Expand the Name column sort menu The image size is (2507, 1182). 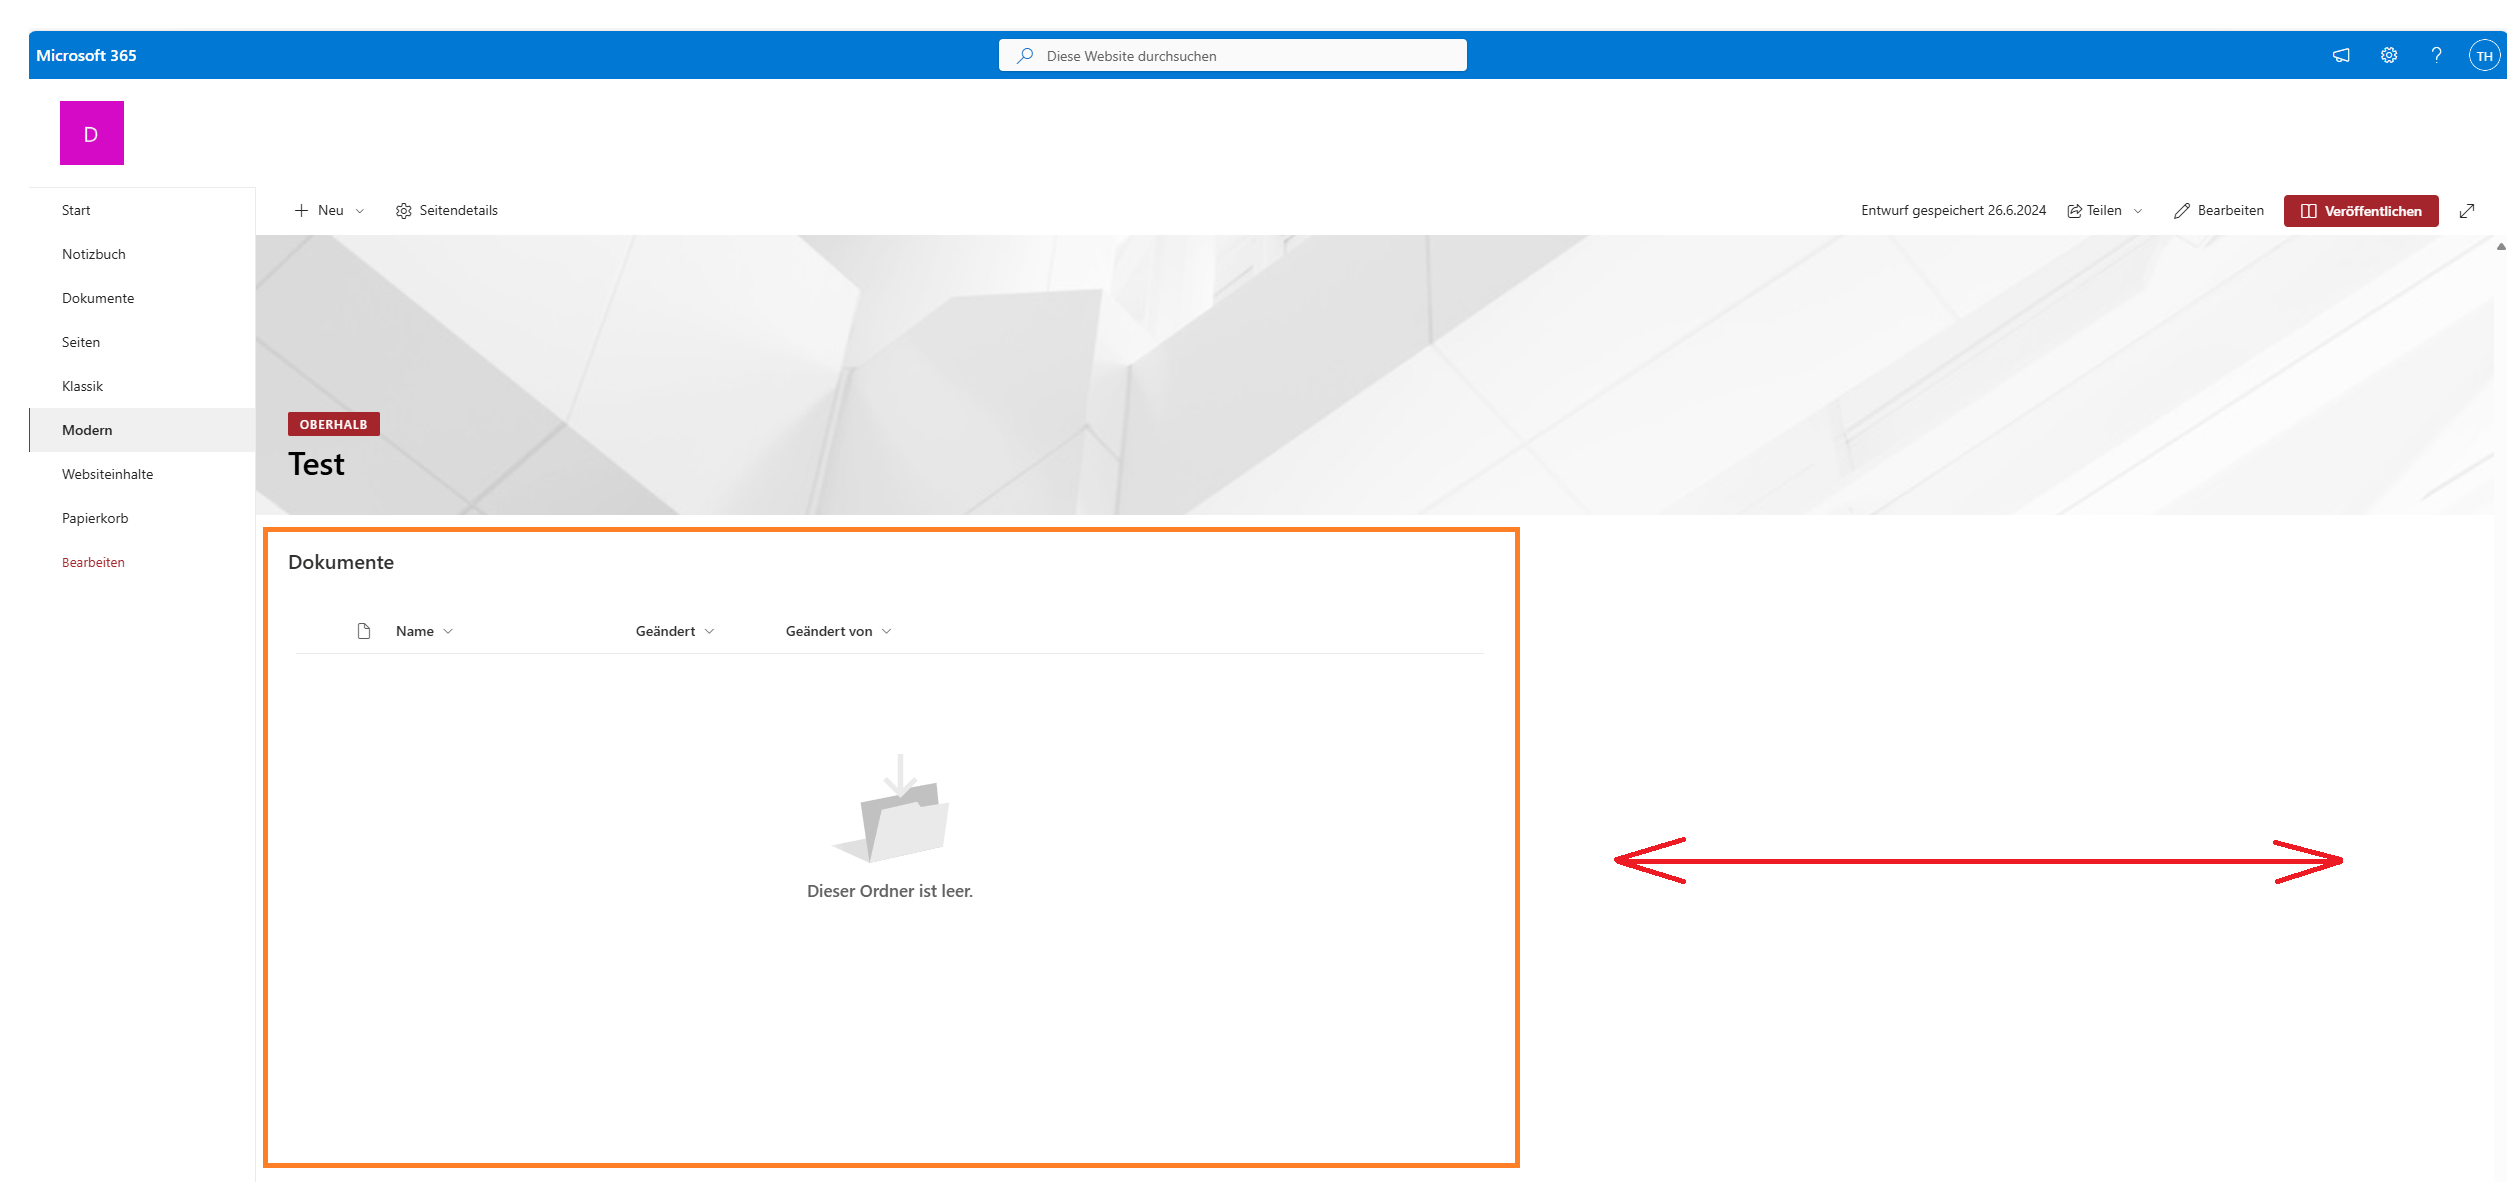pos(424,631)
